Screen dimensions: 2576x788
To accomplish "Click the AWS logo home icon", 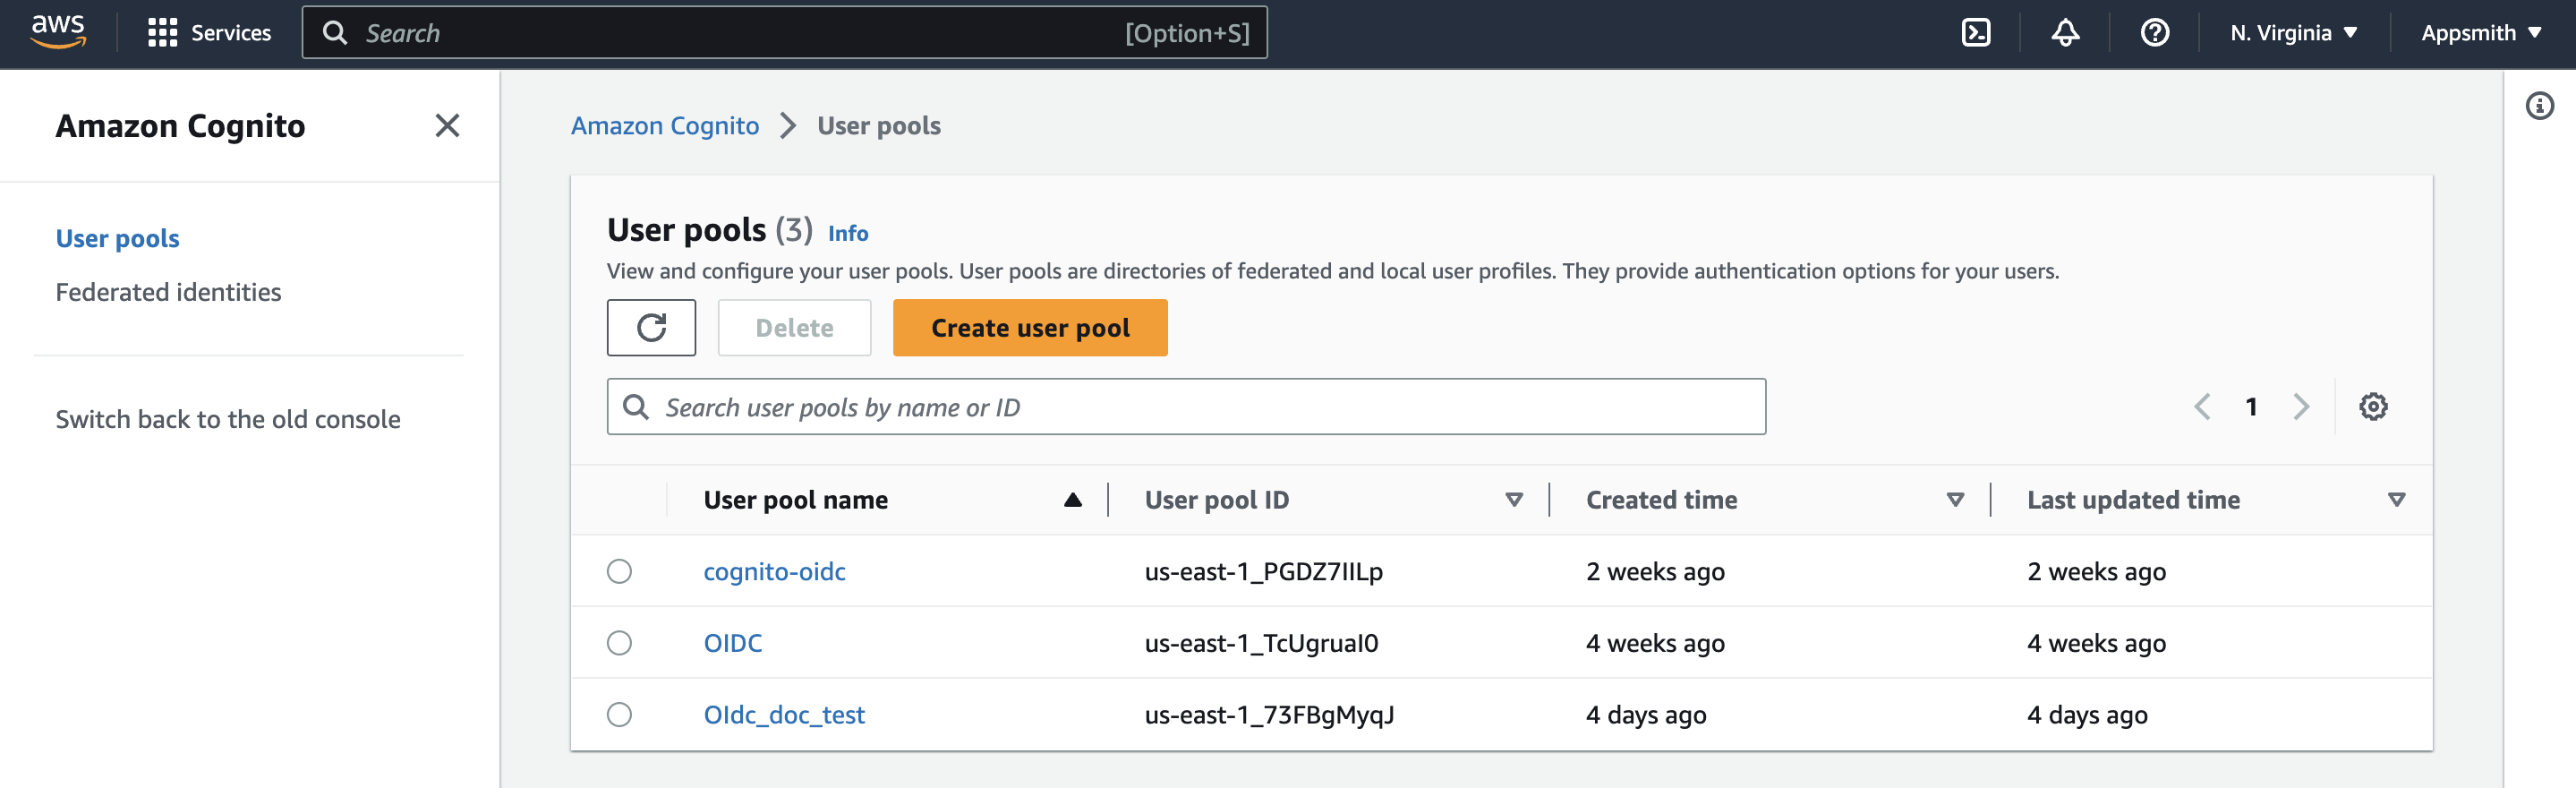I will tap(58, 32).
